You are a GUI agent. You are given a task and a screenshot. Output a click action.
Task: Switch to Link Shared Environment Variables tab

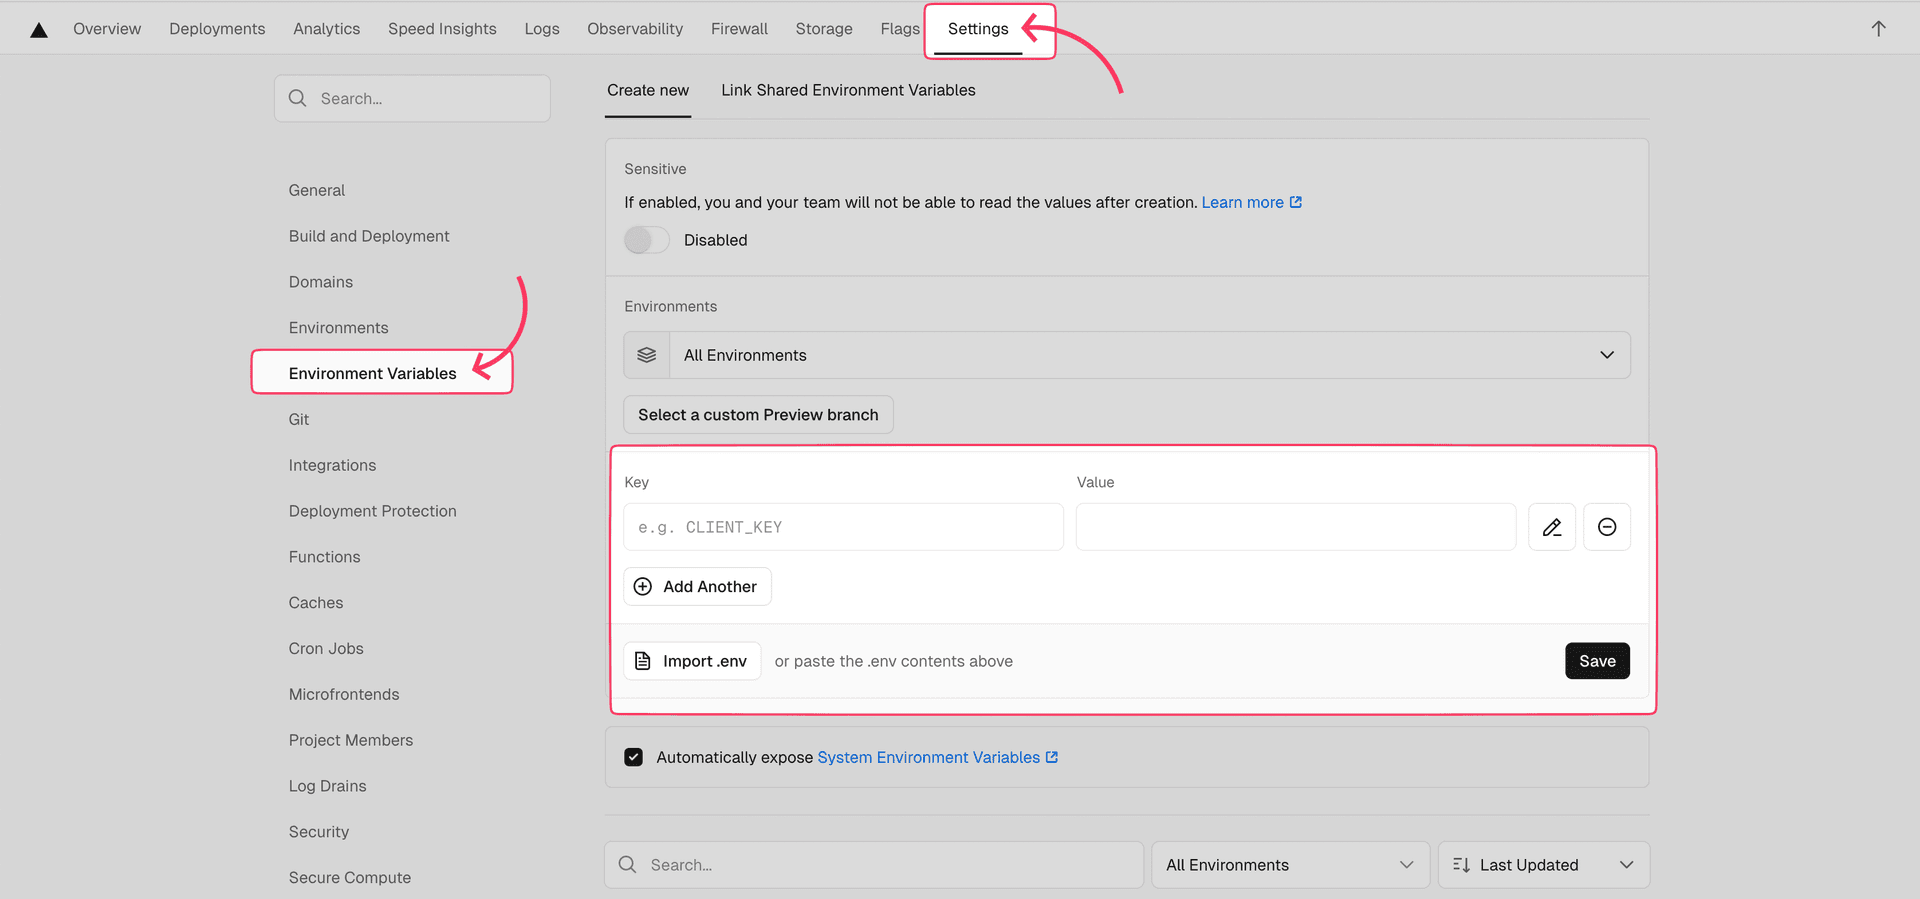[x=848, y=90]
